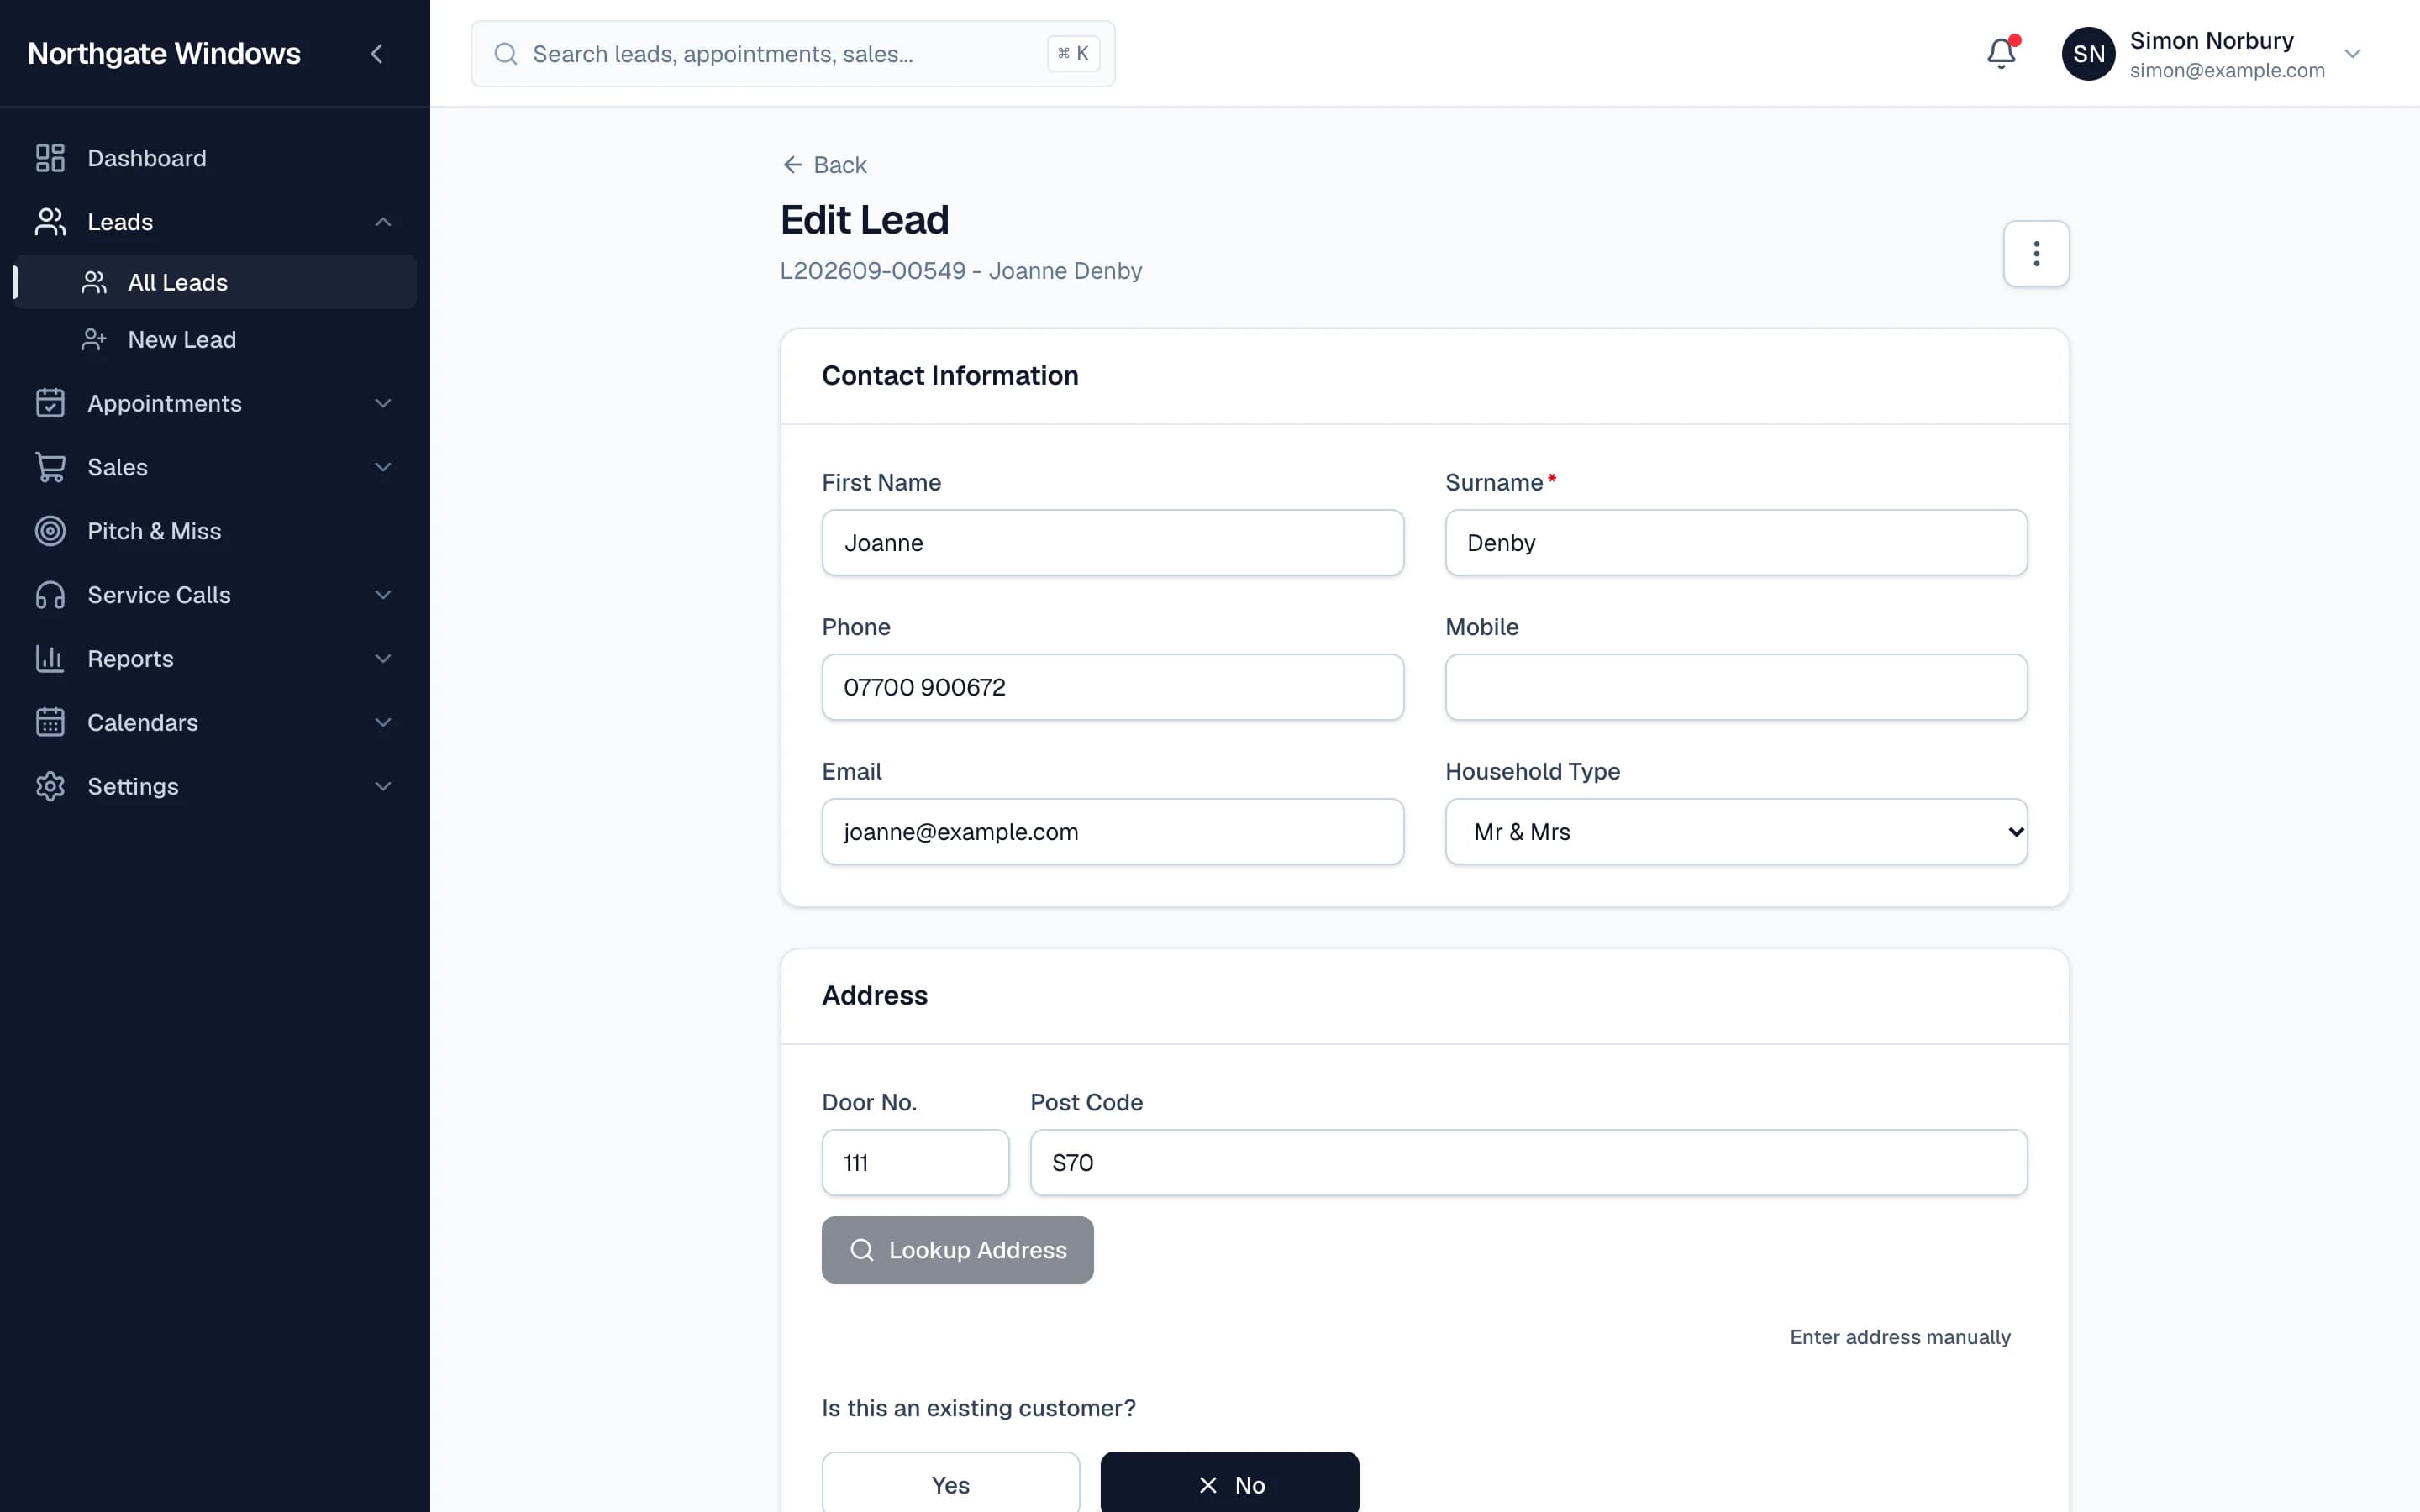2420x1512 pixels.
Task: Click the Service Calls headset icon
Action: pos(50,595)
